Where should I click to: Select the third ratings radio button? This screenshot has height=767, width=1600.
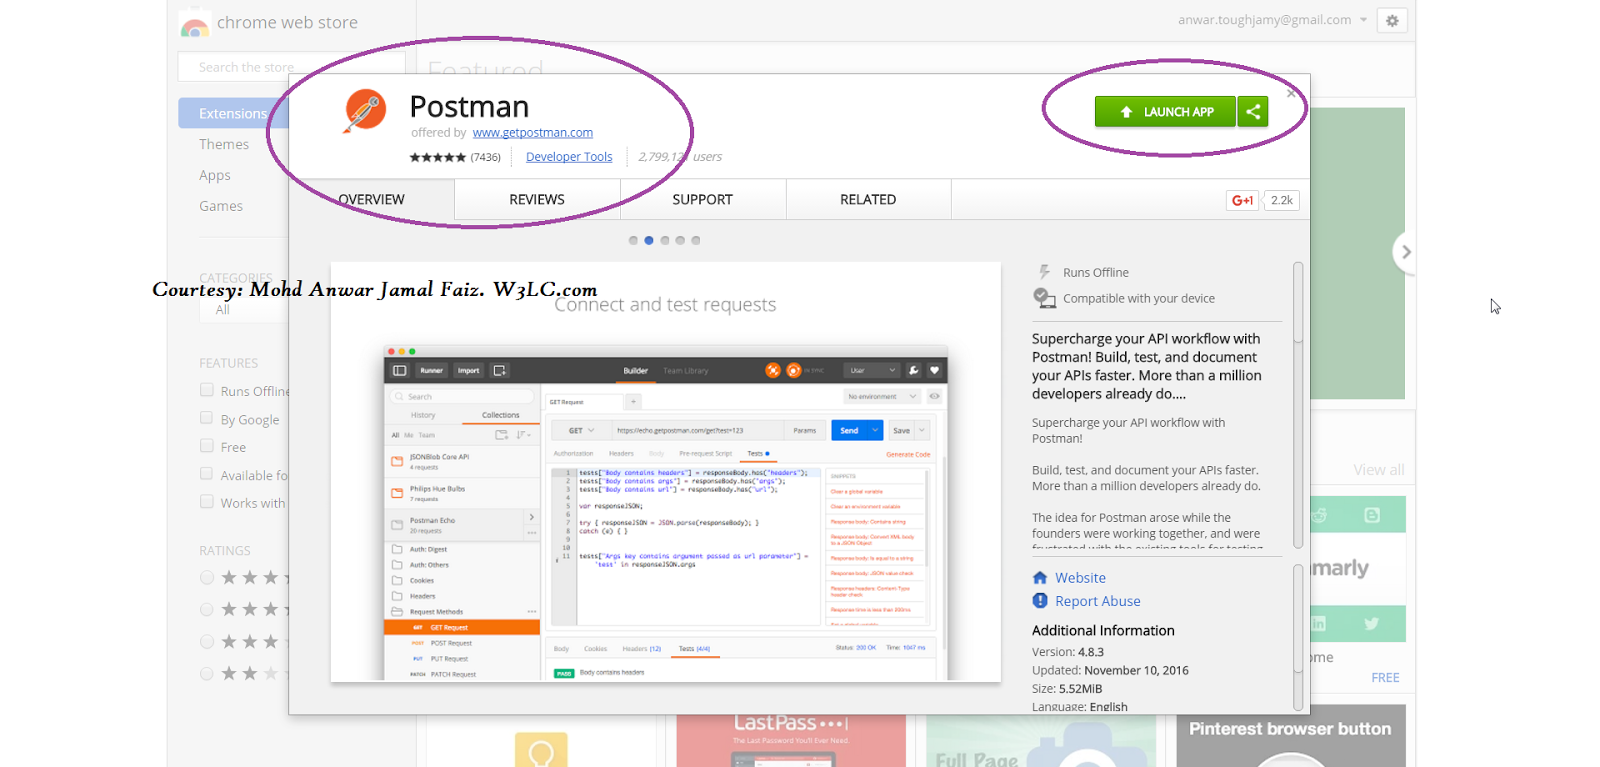pyautogui.click(x=207, y=641)
